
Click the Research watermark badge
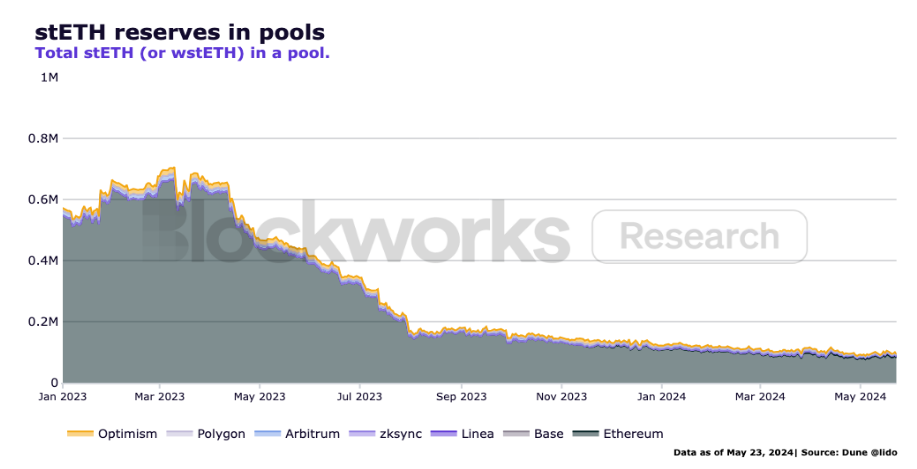click(x=699, y=236)
